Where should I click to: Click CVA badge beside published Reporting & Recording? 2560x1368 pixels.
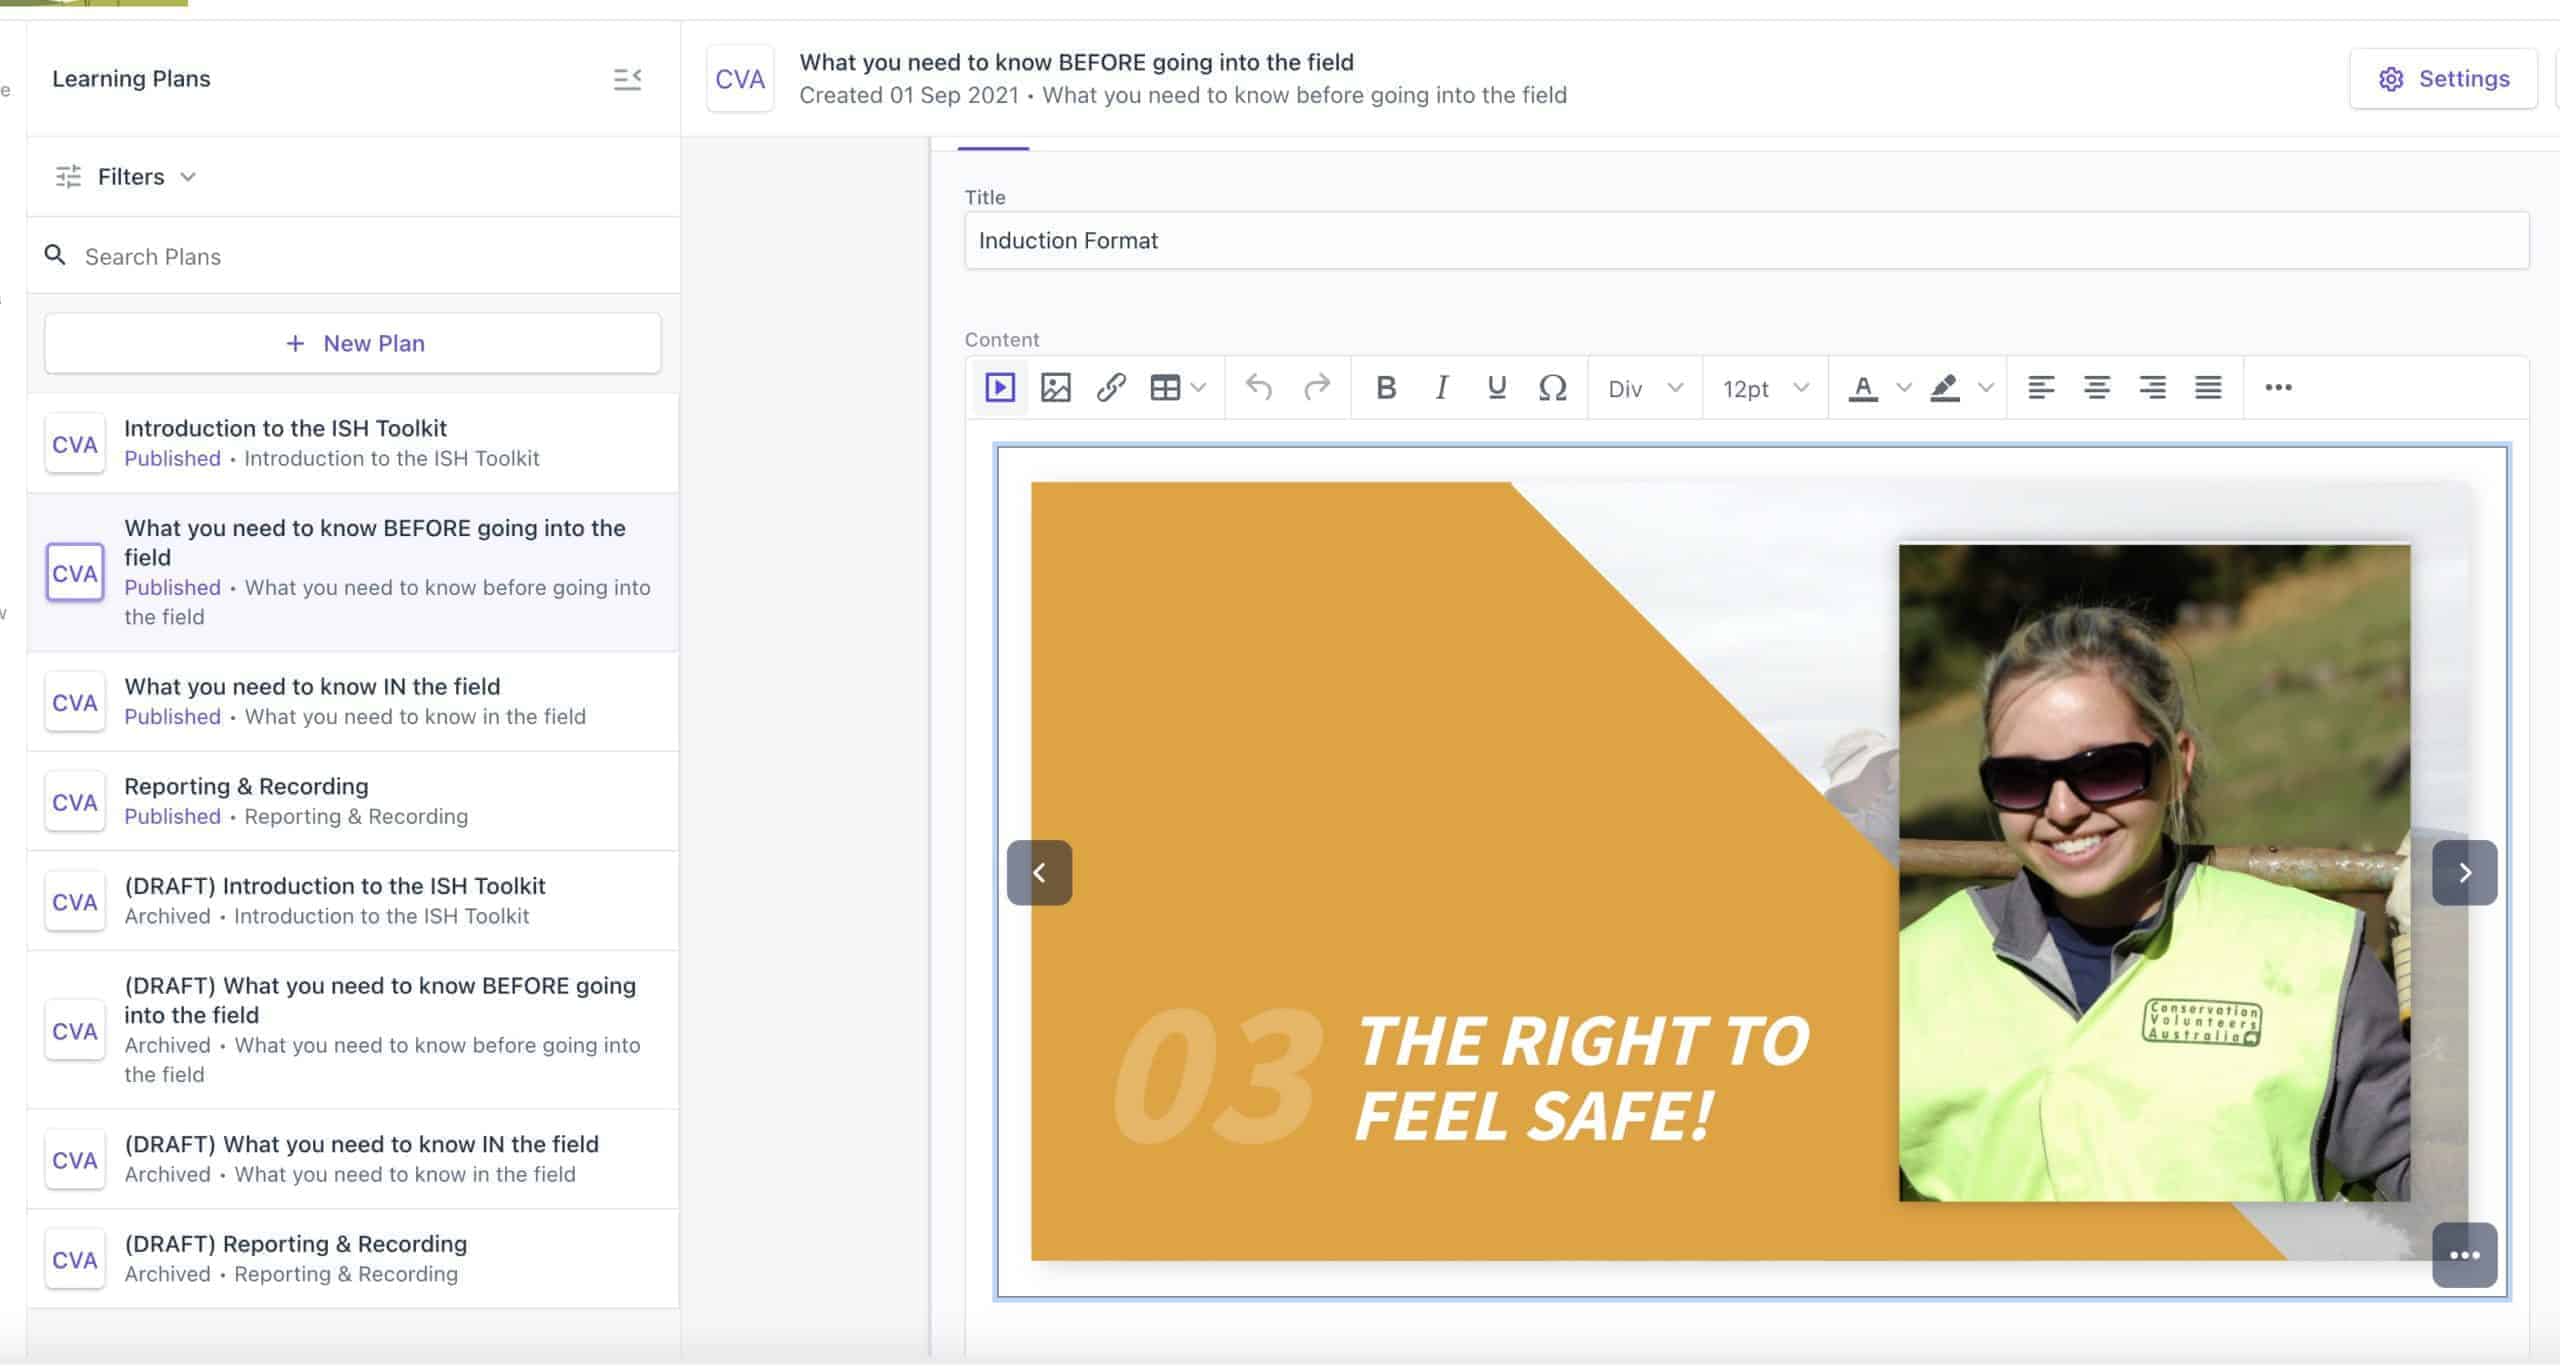click(75, 802)
